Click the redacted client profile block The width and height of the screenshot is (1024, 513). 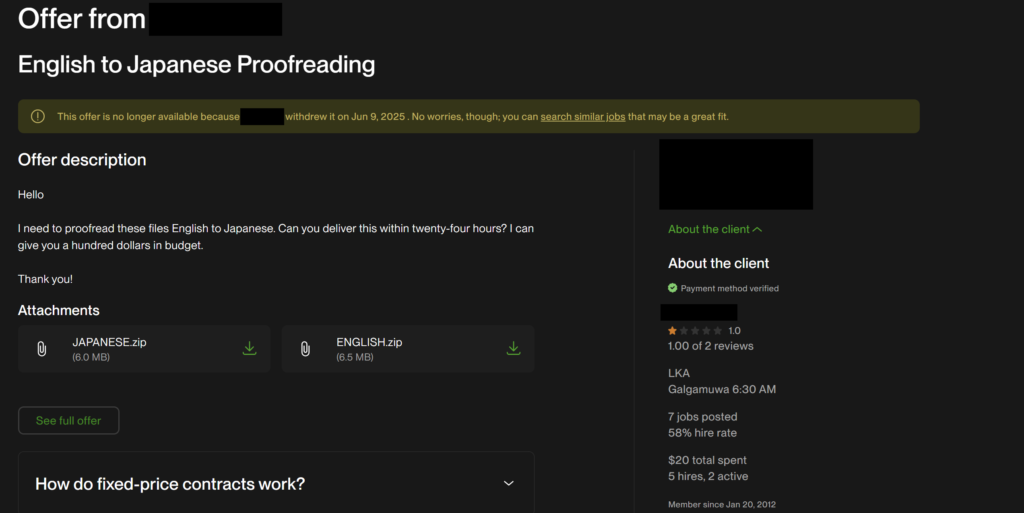pos(736,174)
